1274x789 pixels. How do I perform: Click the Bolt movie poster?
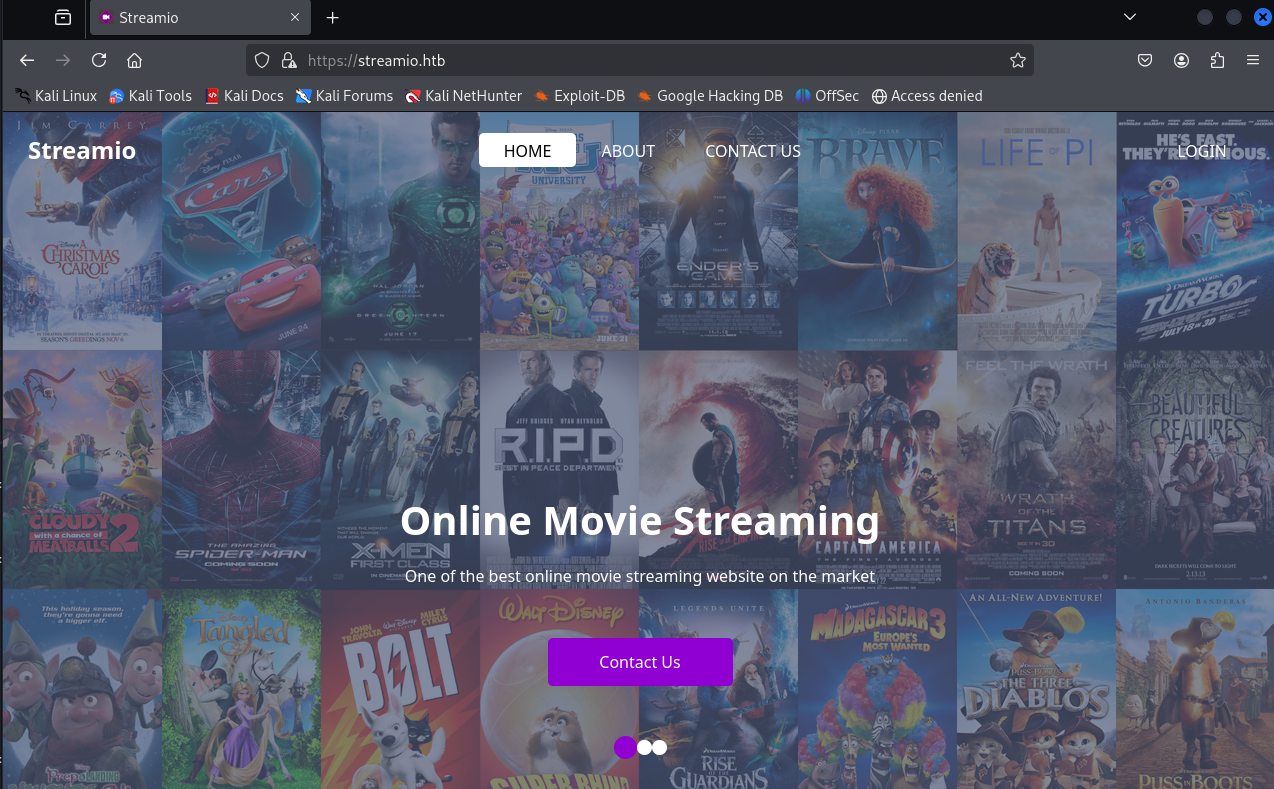(x=400, y=689)
